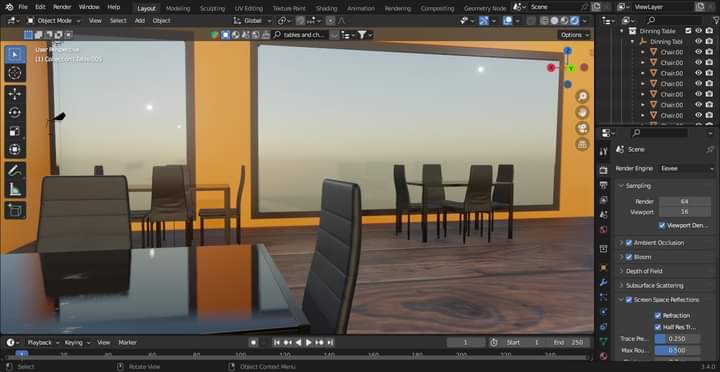Open the viewport Add menu
This screenshot has width=720, height=372.
[140, 21]
